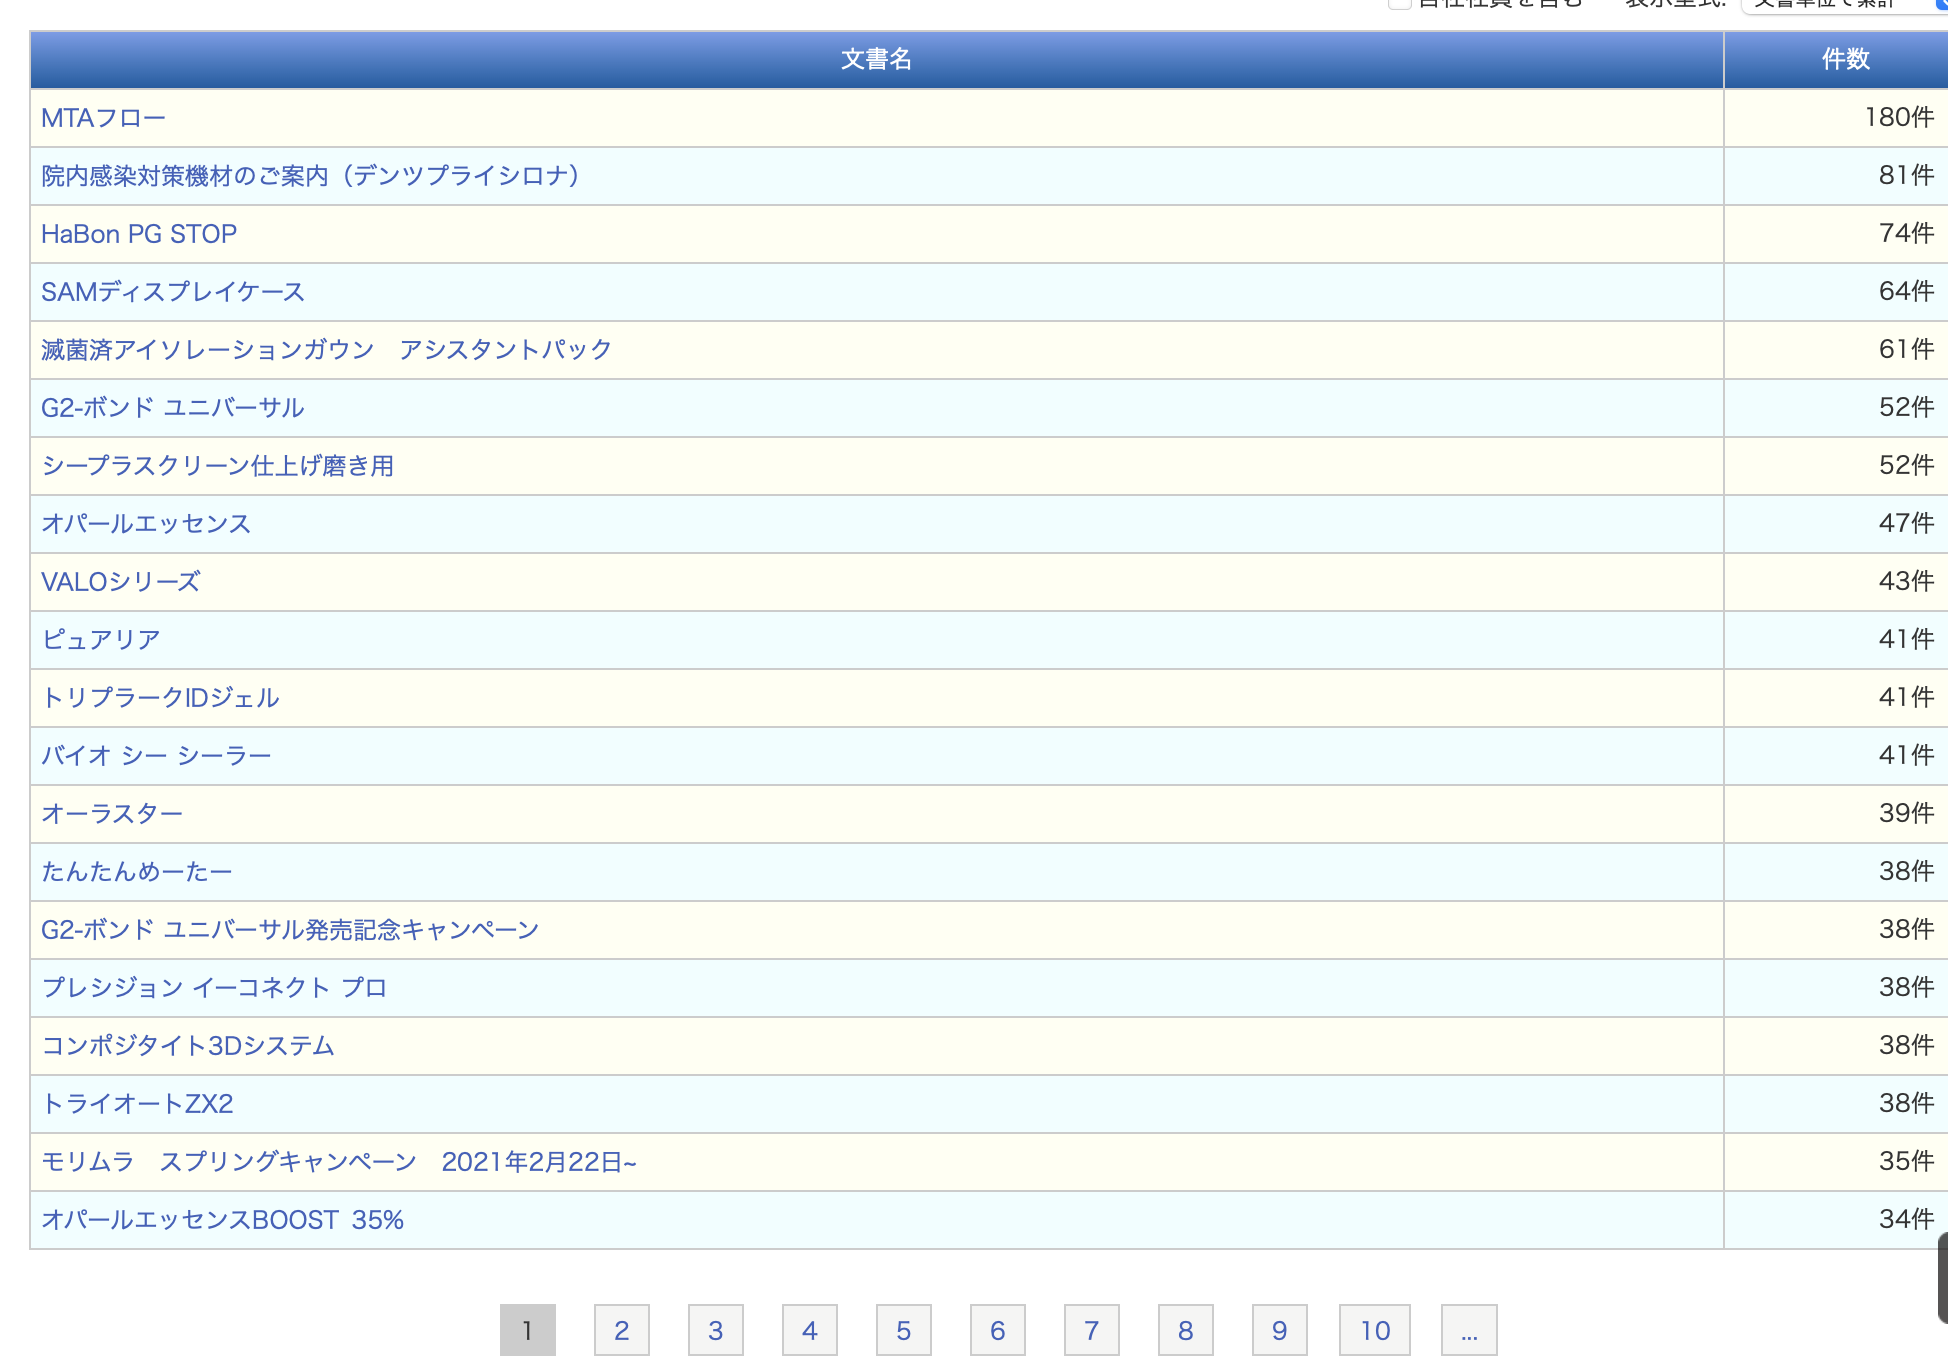
Task: Open シープラスクリーン仕上げ磨き用 document
Action: [x=218, y=466]
